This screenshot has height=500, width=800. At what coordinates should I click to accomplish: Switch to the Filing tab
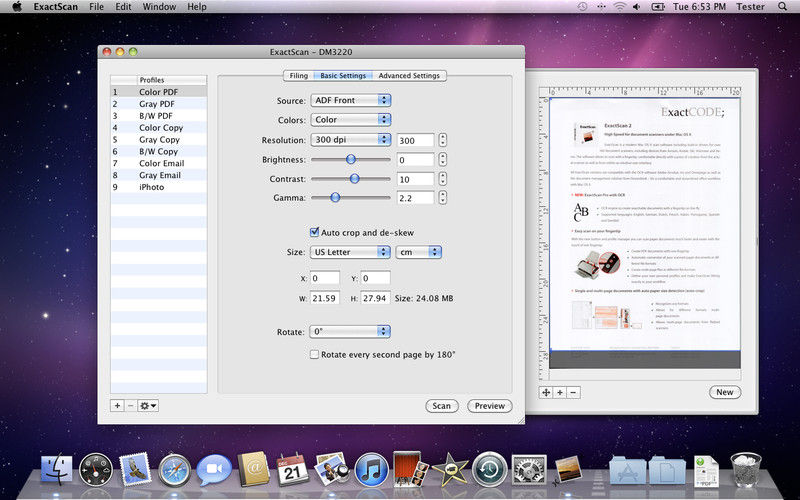[298, 76]
